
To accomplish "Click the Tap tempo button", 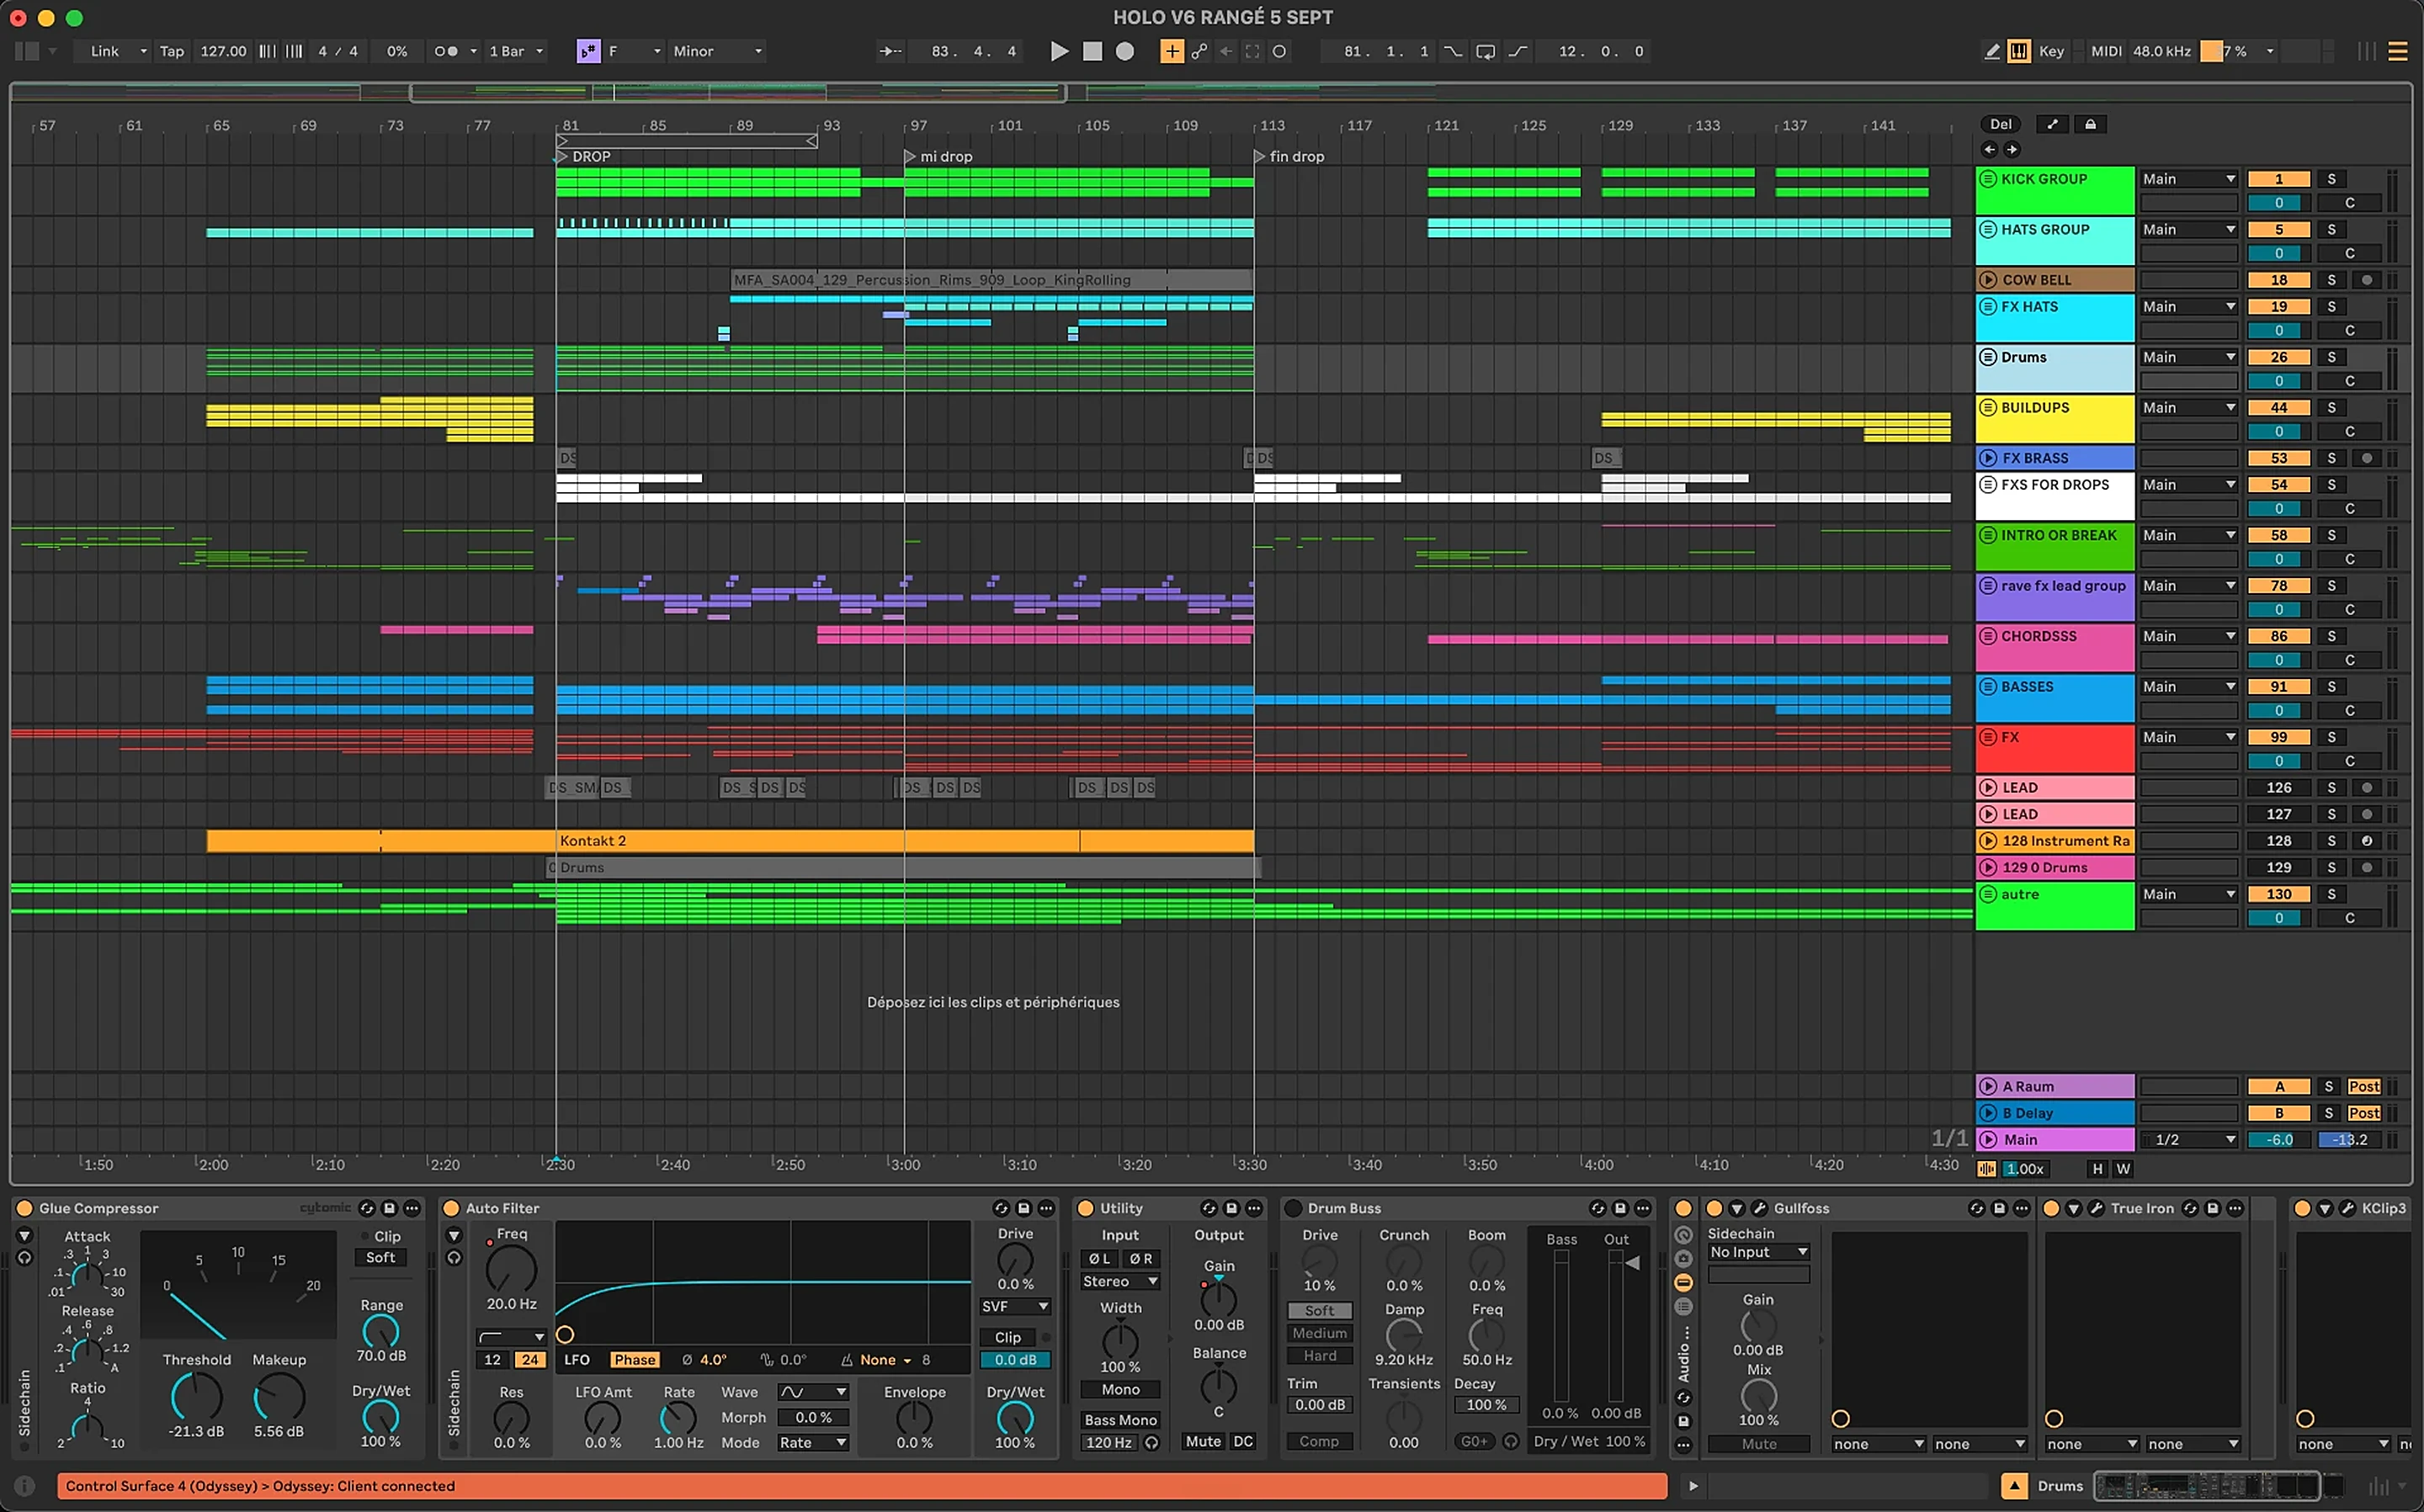I will [172, 51].
